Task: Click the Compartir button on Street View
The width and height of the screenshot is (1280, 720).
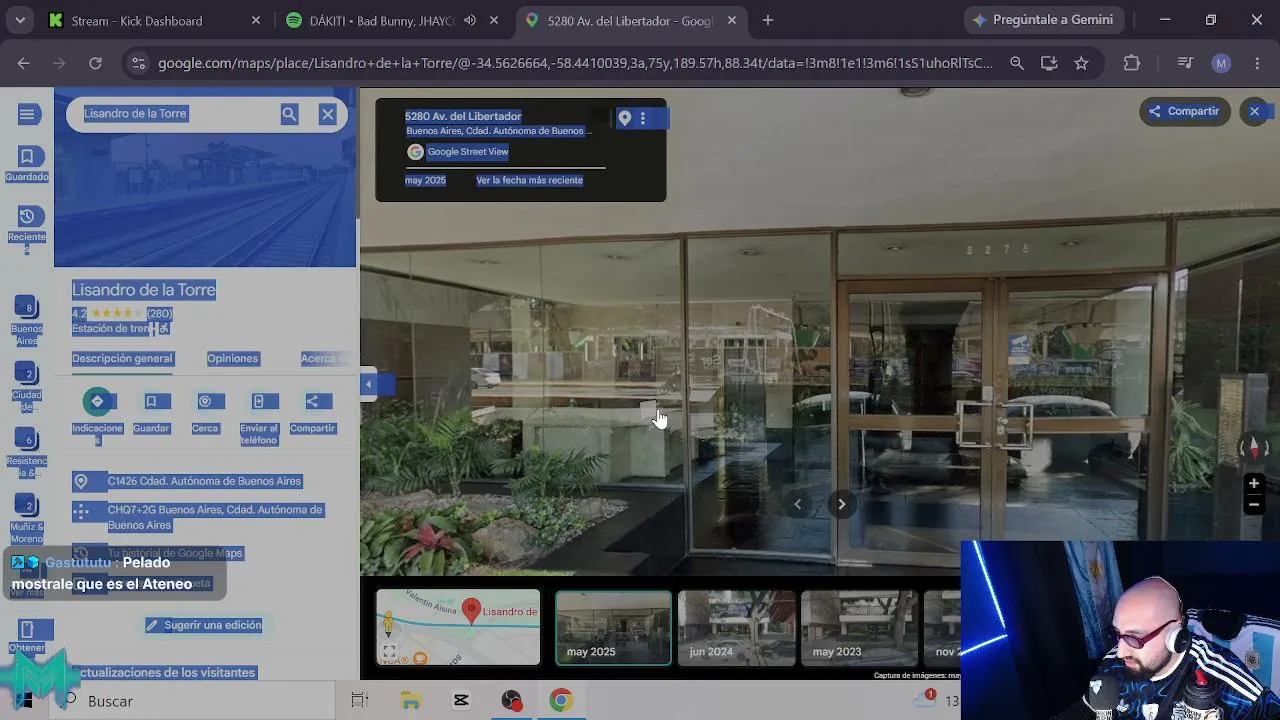Action: 1184,111
